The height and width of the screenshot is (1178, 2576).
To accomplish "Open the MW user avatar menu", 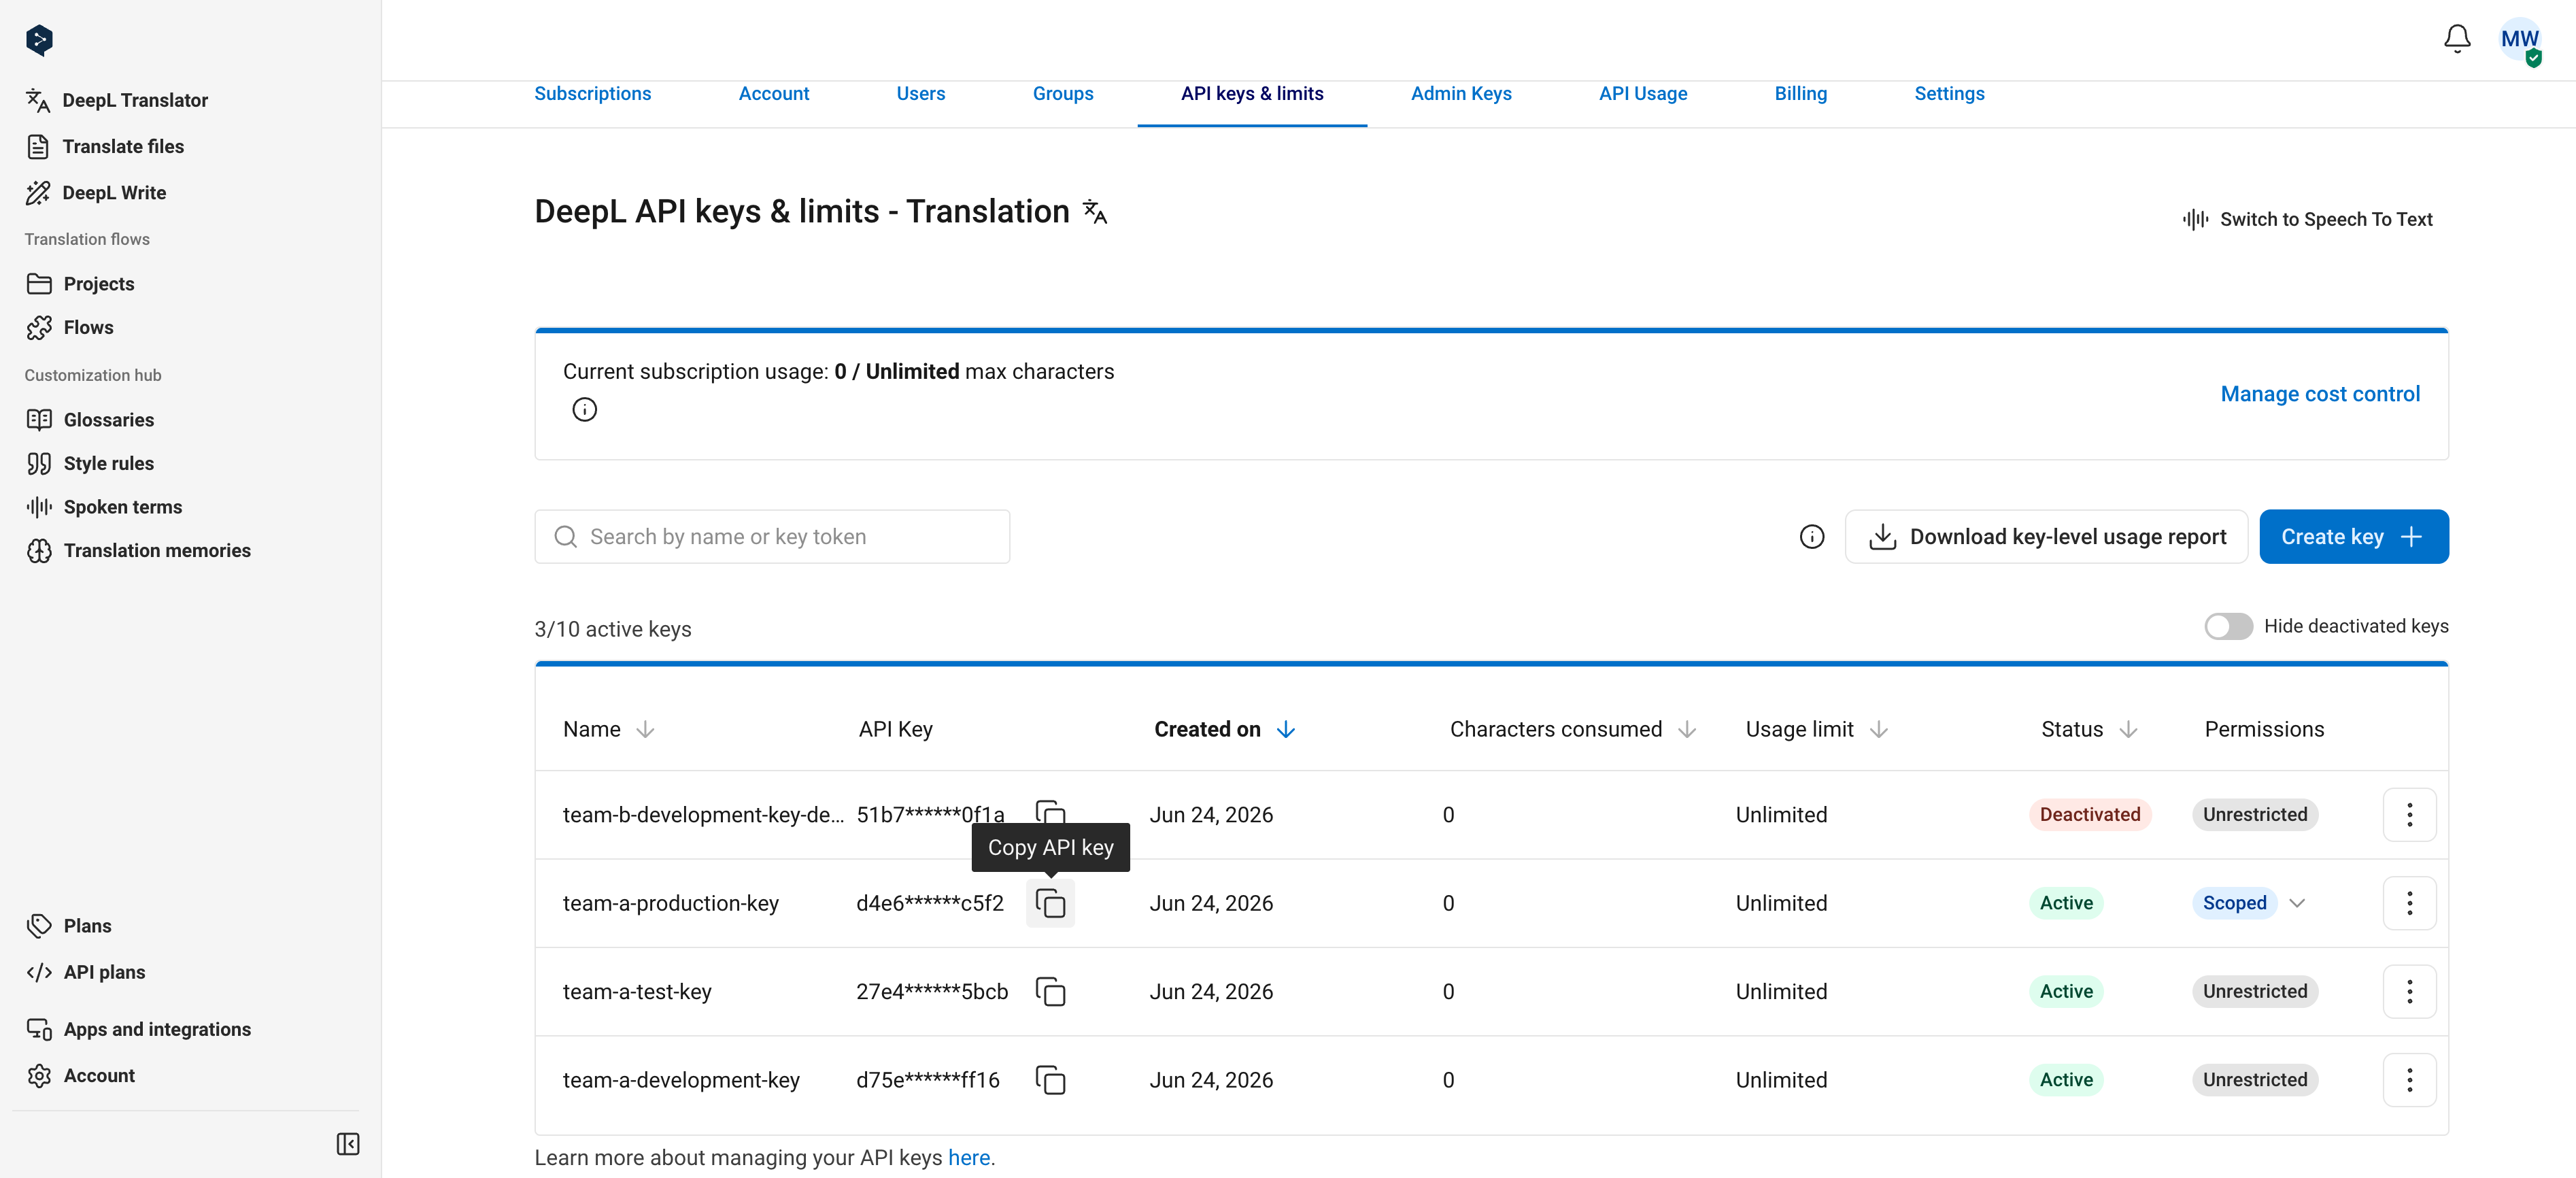I will click(x=2519, y=40).
